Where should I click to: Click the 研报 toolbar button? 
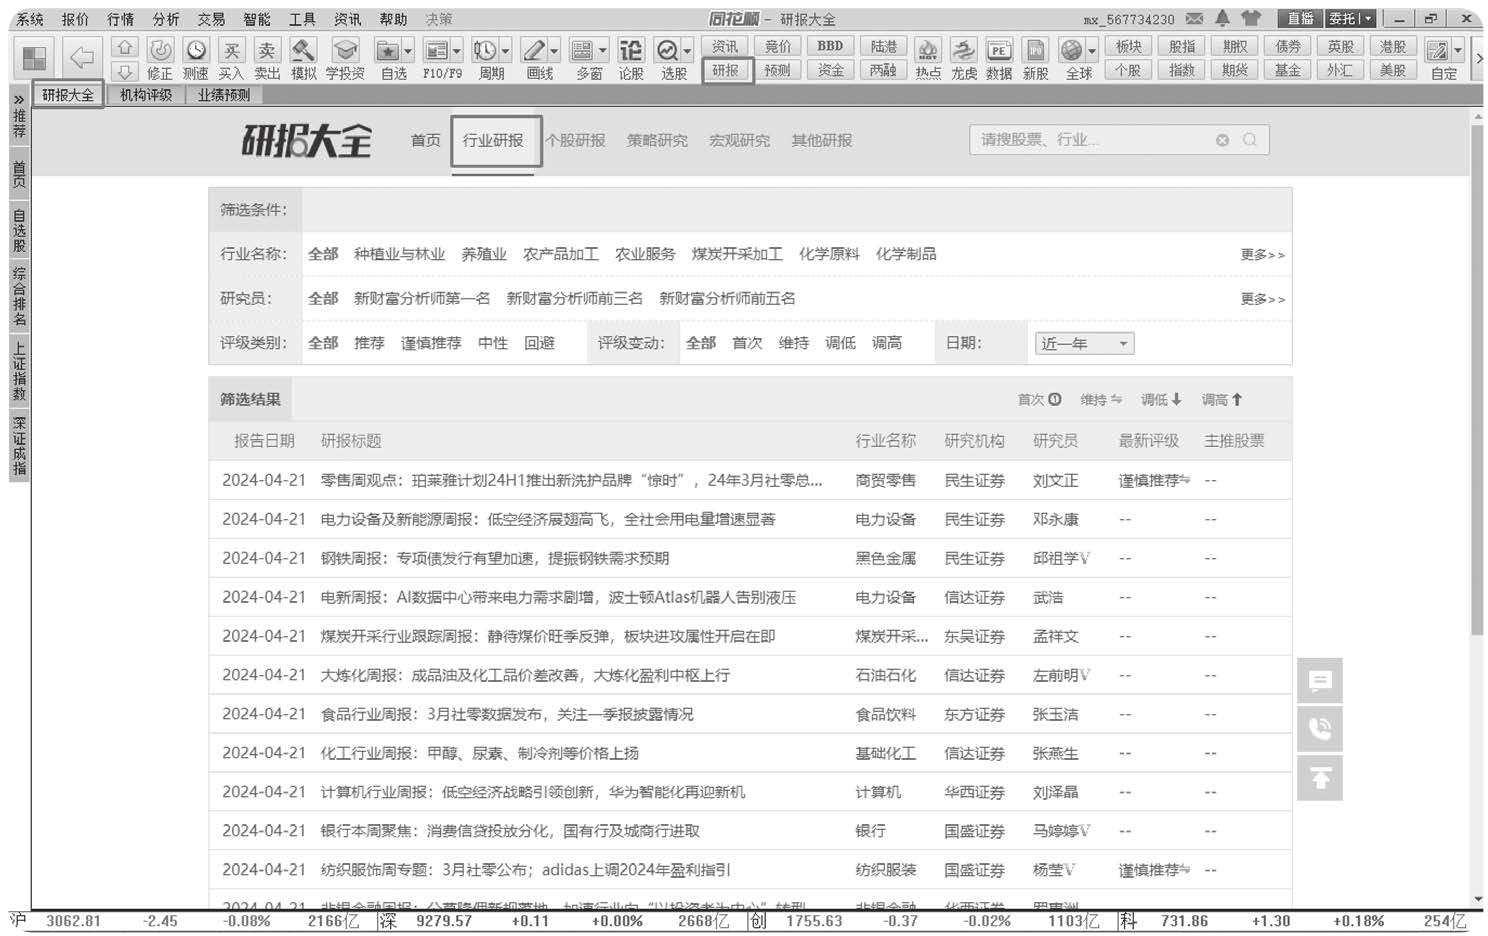726,70
